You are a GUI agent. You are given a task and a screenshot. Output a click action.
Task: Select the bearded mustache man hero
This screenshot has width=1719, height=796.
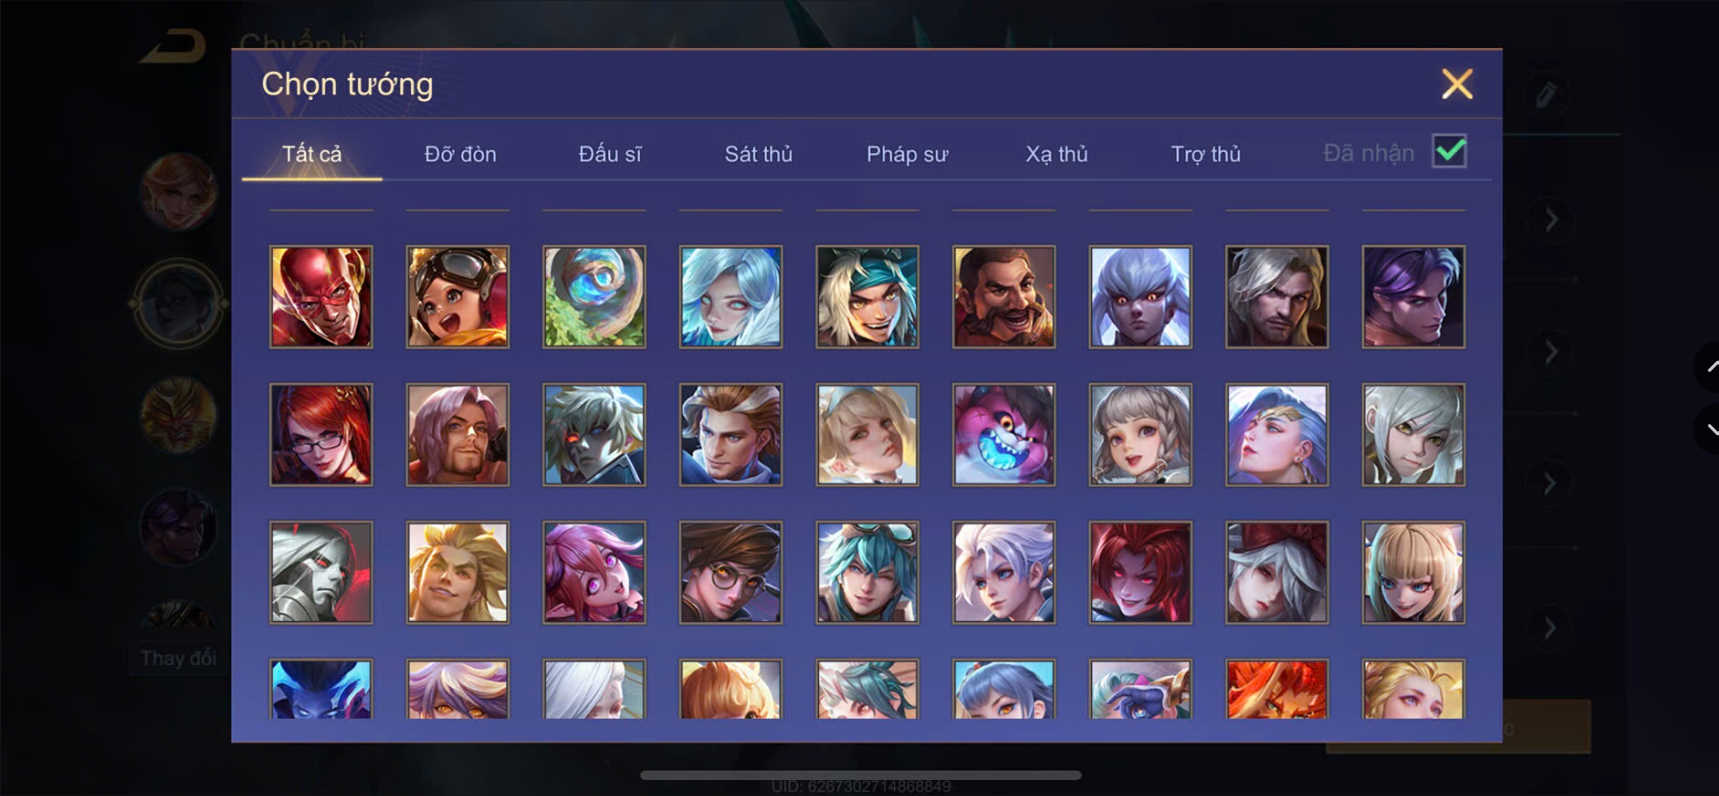(x=1004, y=297)
